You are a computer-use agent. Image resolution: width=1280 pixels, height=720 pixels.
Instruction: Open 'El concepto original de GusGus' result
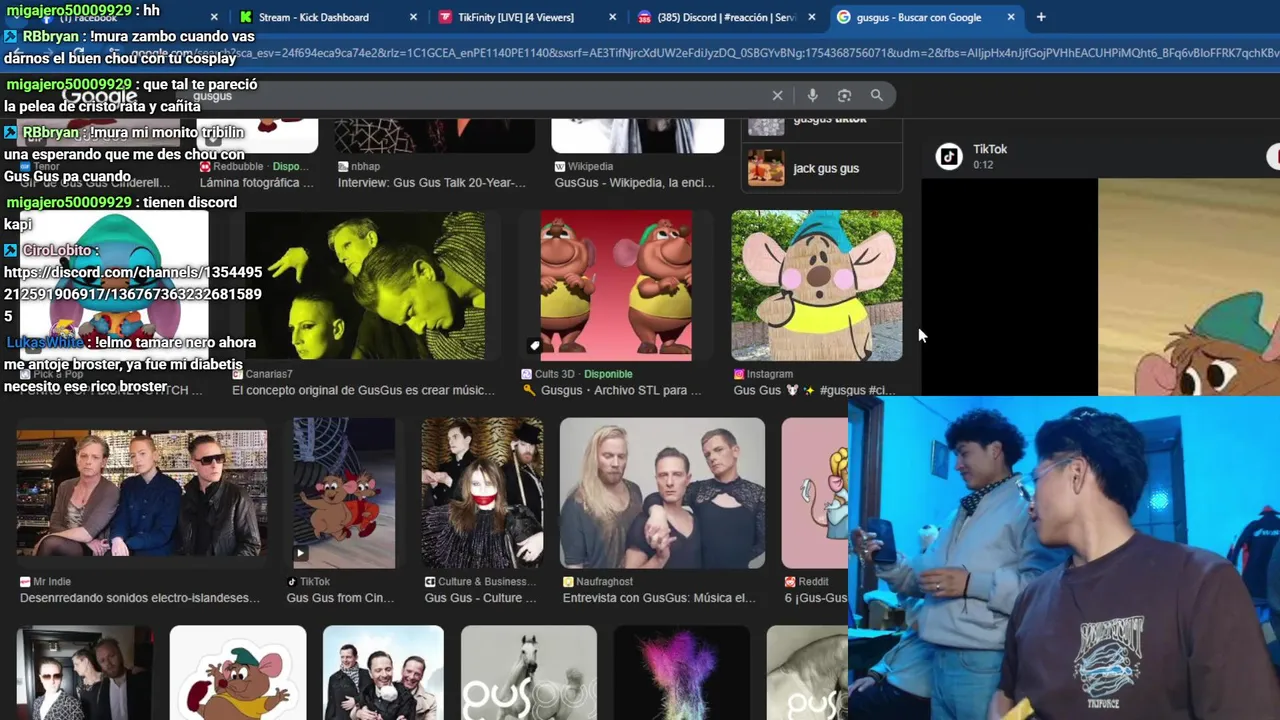pos(363,390)
